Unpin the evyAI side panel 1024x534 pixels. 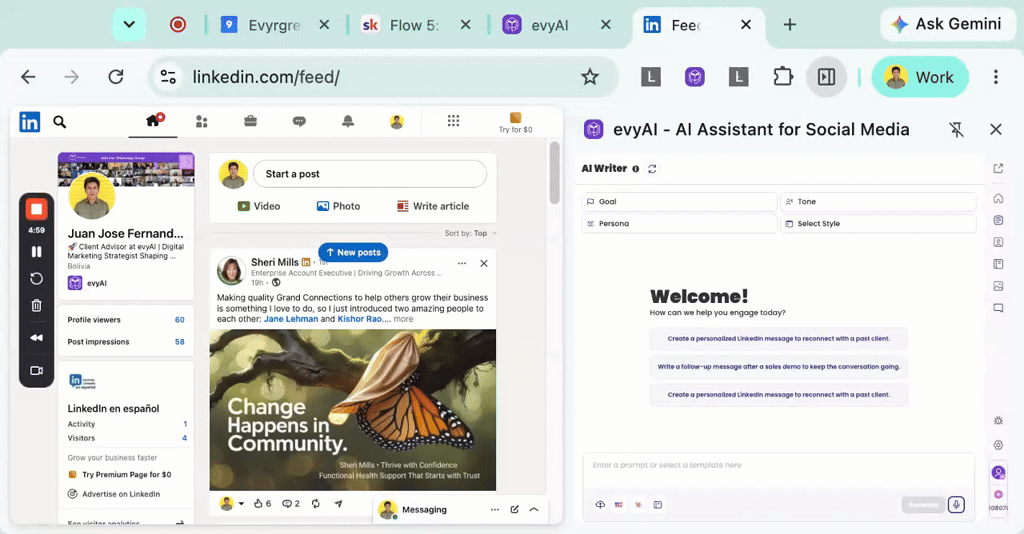point(957,129)
